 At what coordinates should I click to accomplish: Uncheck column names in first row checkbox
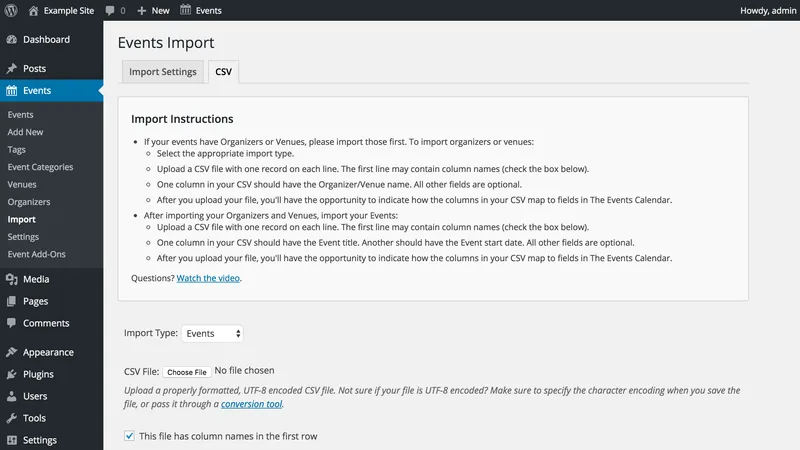pos(129,436)
